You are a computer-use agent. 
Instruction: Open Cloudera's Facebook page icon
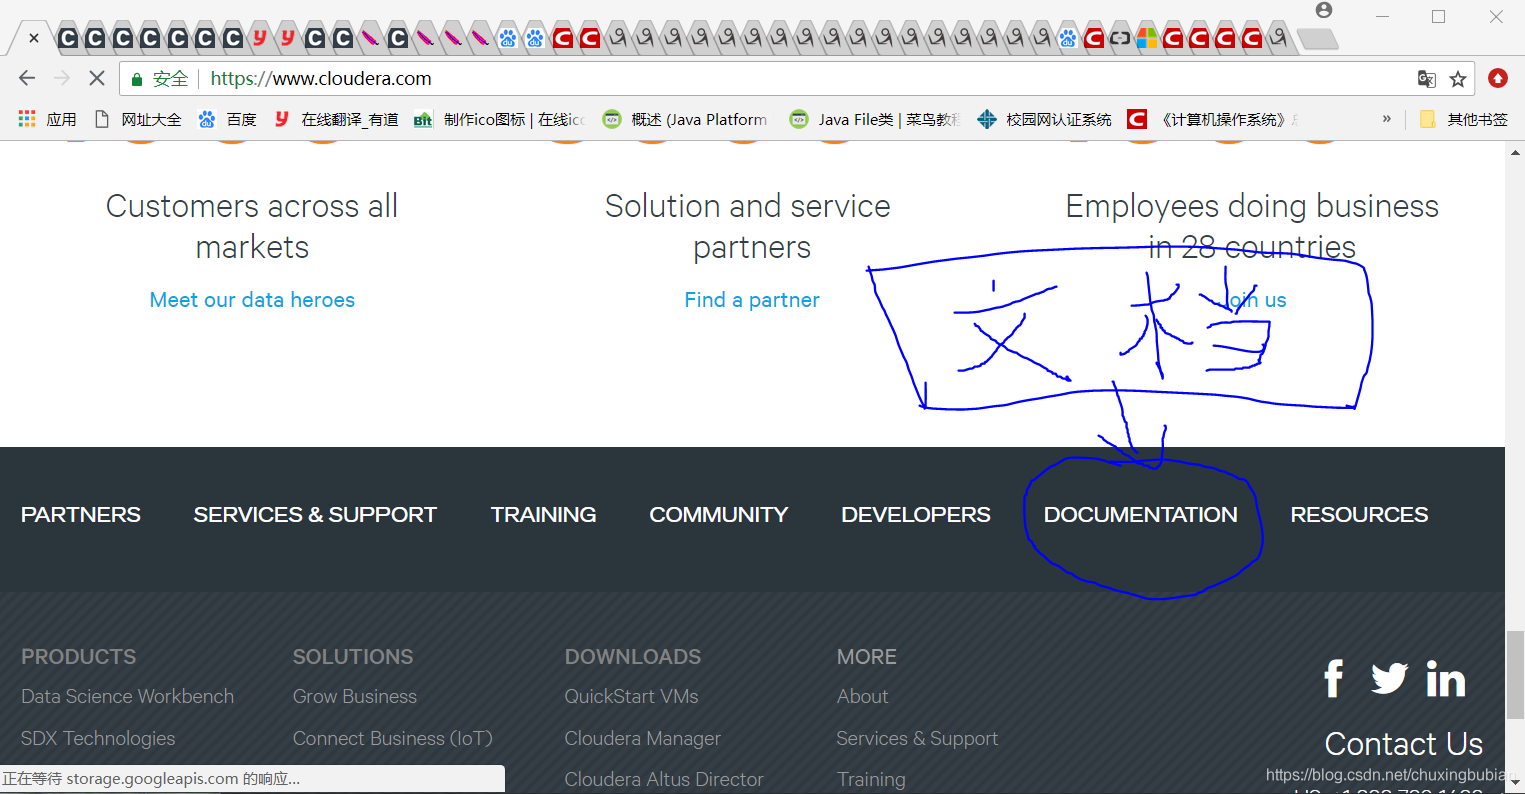[1333, 679]
